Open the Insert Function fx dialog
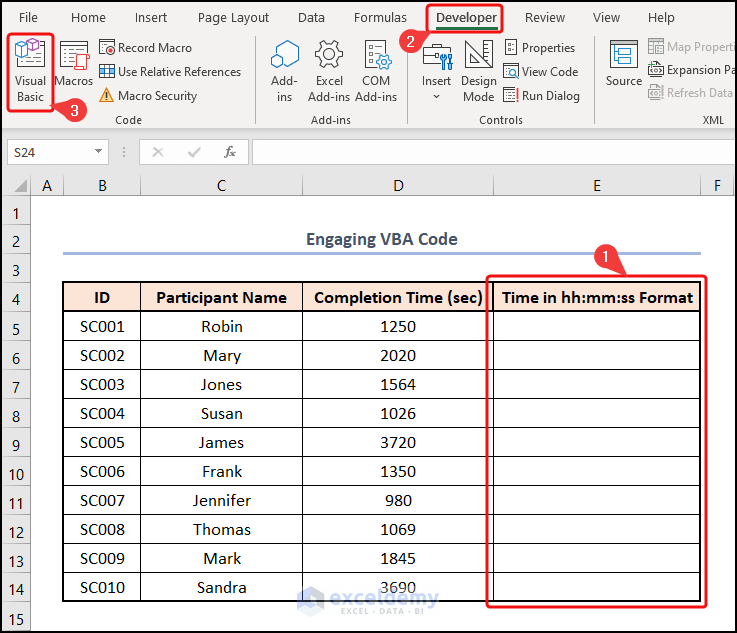 click(x=229, y=152)
